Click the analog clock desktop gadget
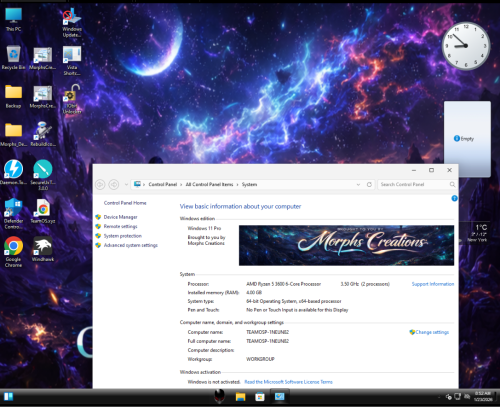The width and height of the screenshot is (500, 407). pyautogui.click(x=466, y=46)
